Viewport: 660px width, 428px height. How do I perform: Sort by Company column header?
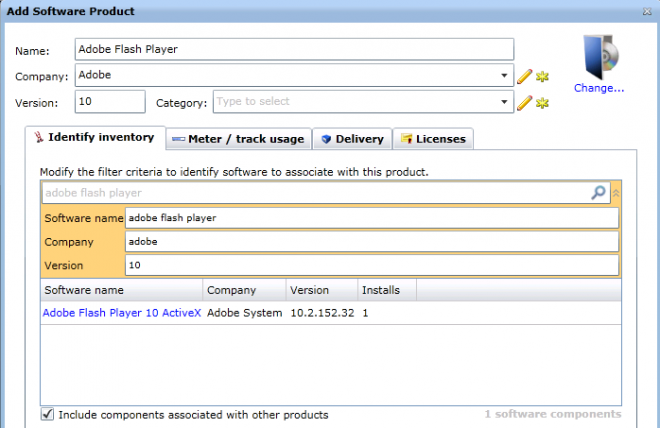245,290
